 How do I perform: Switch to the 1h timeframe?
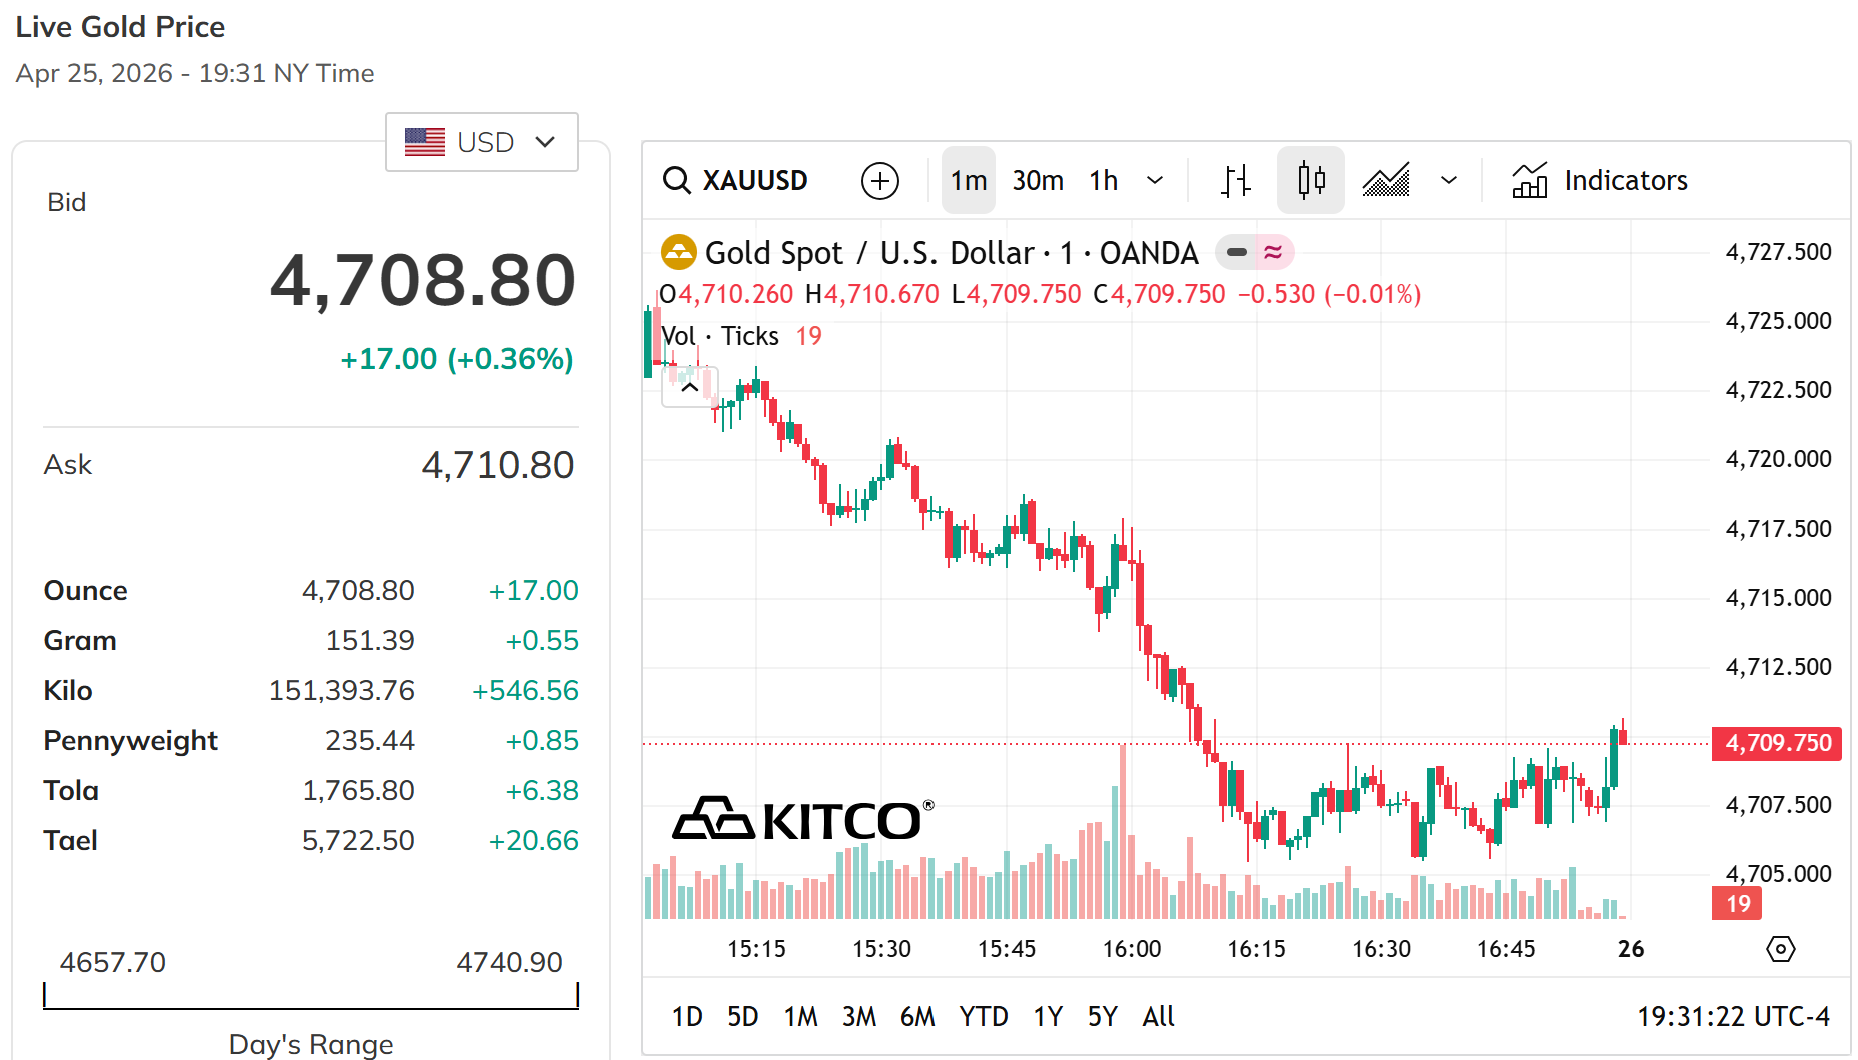(1103, 181)
